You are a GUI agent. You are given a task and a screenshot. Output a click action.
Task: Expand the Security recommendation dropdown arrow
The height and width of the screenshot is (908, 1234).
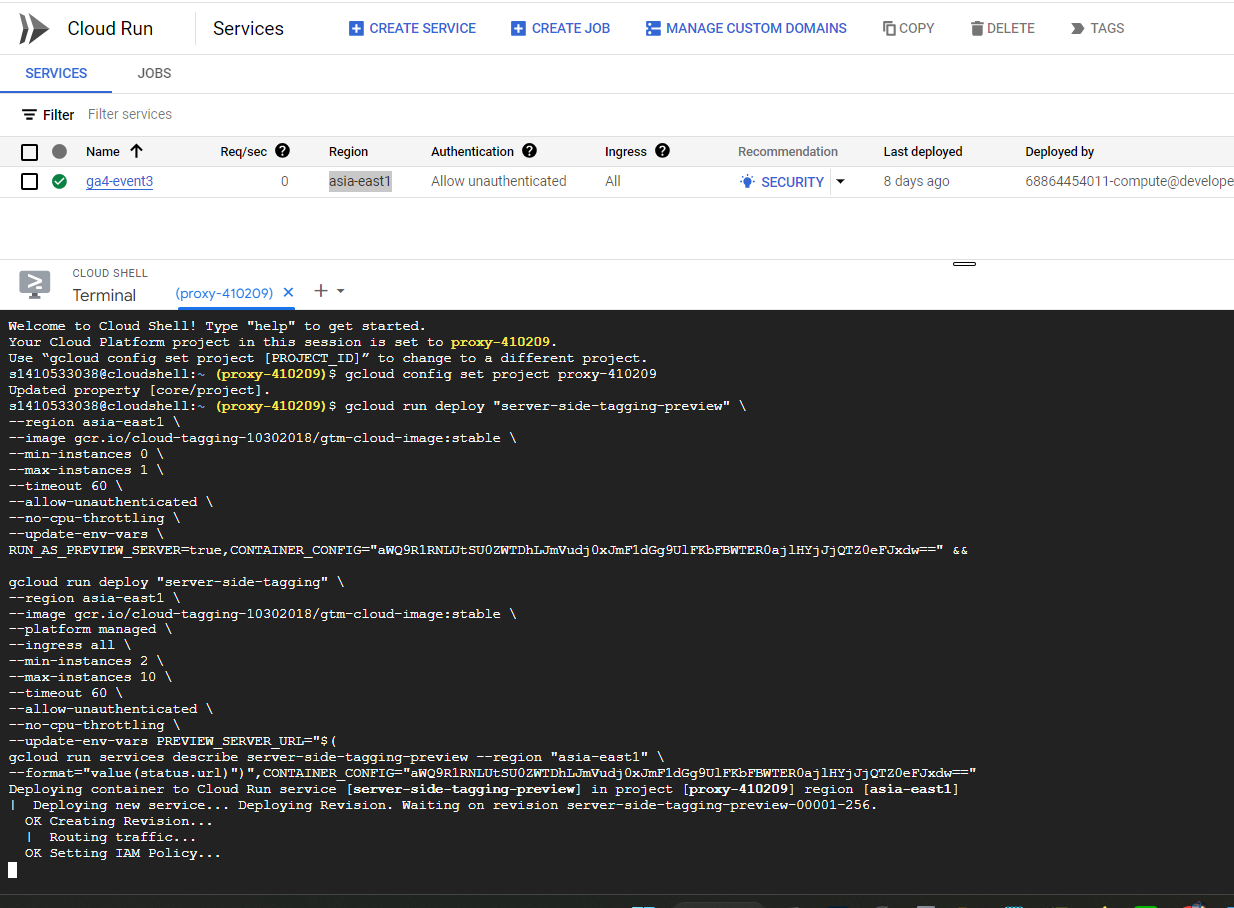pos(840,181)
